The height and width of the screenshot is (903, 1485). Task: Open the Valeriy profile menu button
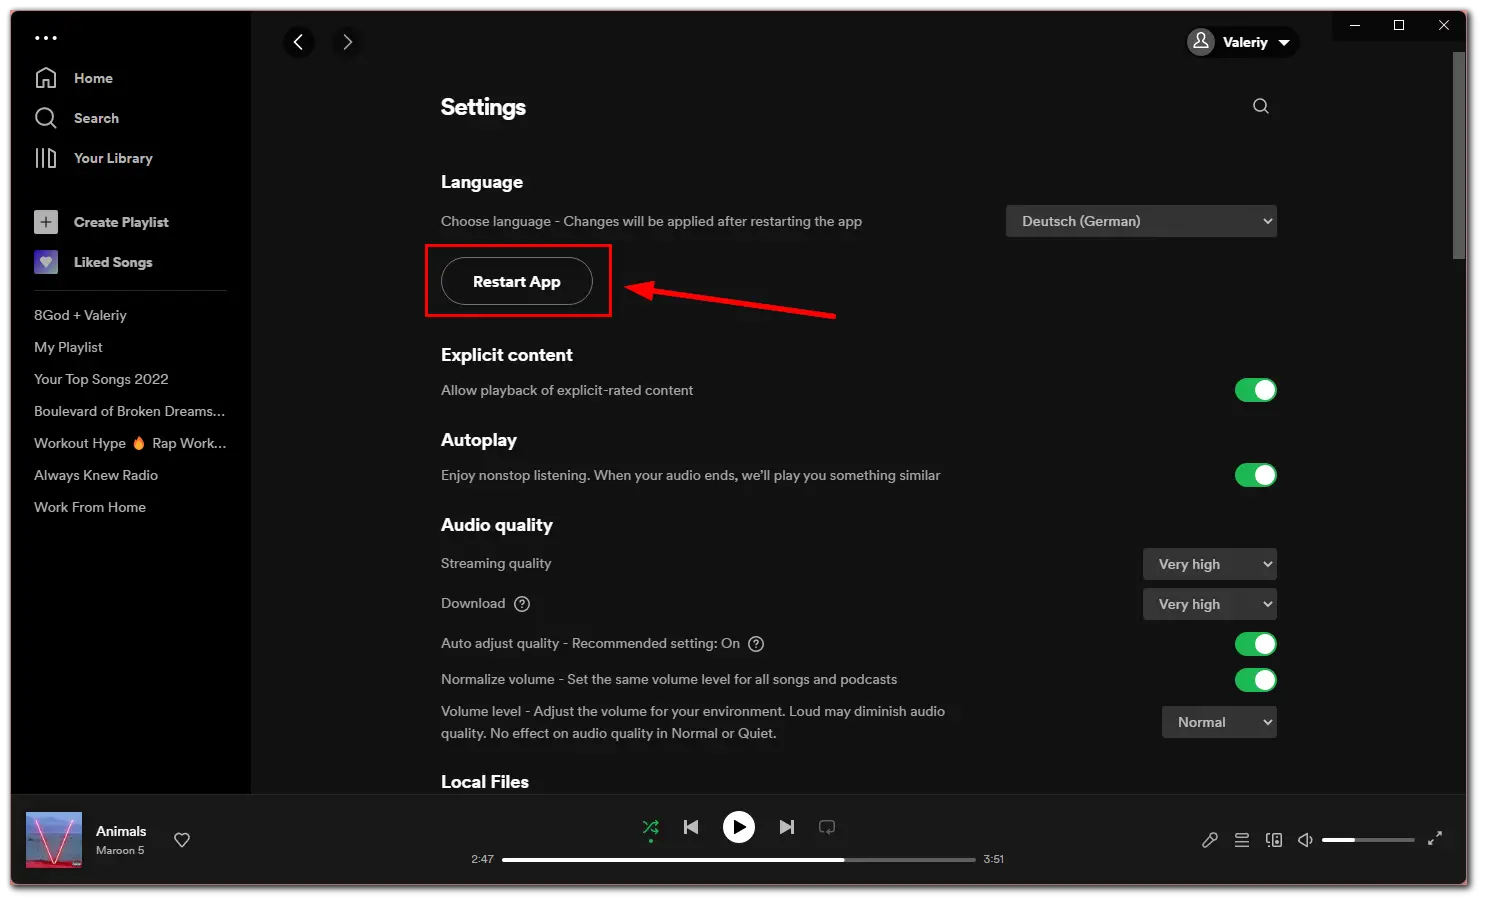point(1242,42)
